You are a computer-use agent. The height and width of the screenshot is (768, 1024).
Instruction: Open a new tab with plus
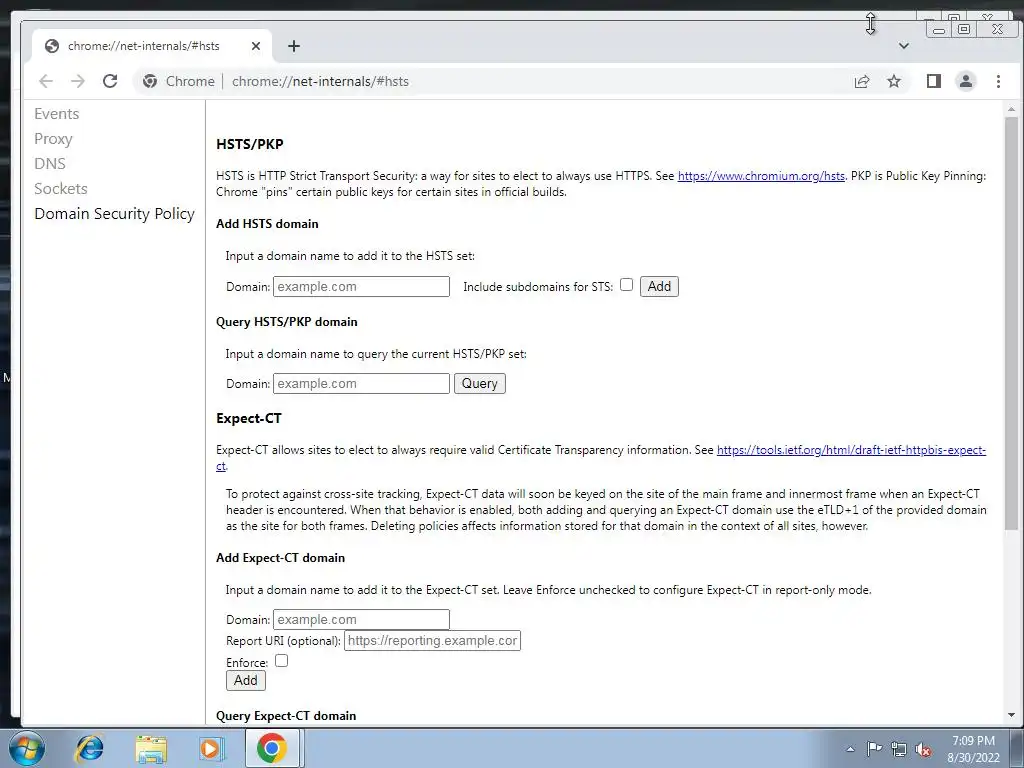(294, 46)
